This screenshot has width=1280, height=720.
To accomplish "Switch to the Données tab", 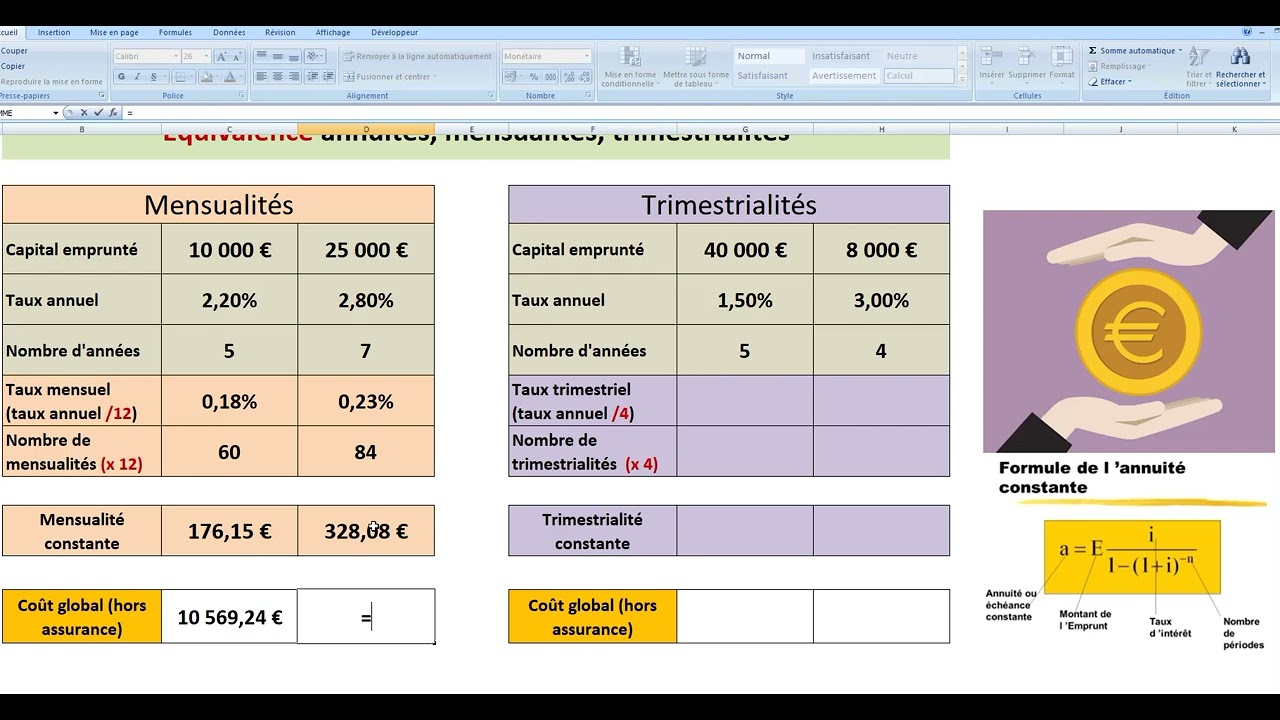I will click(229, 32).
